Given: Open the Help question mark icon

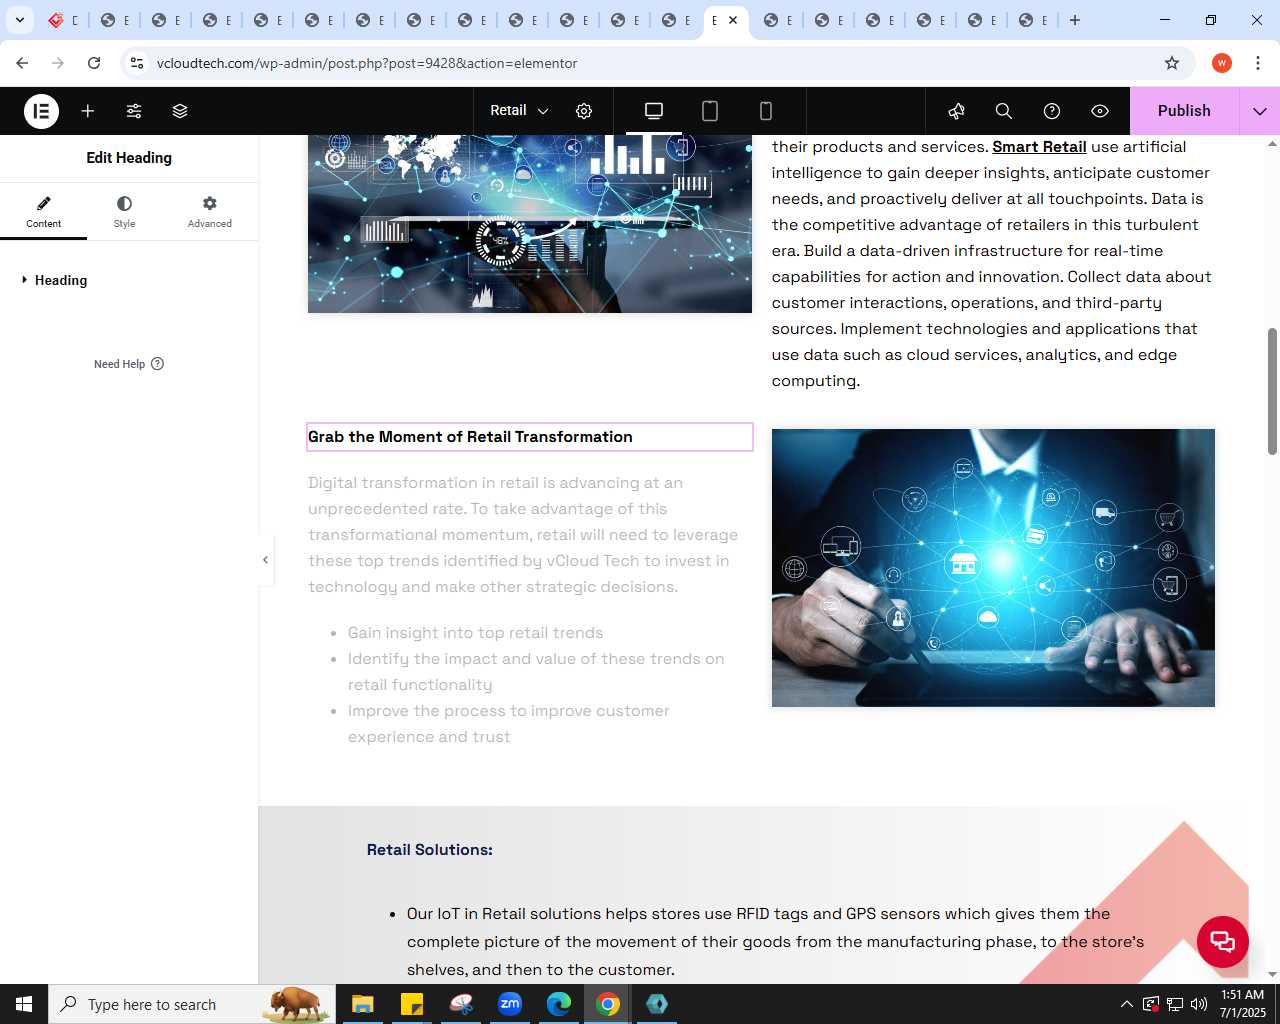Looking at the screenshot, I should (x=1052, y=111).
